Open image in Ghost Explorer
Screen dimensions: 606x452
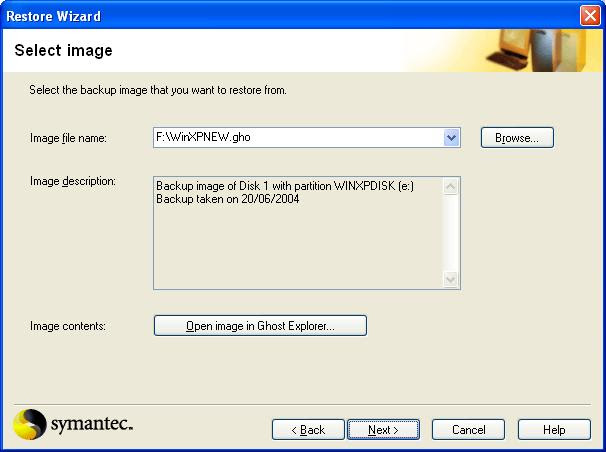point(260,325)
